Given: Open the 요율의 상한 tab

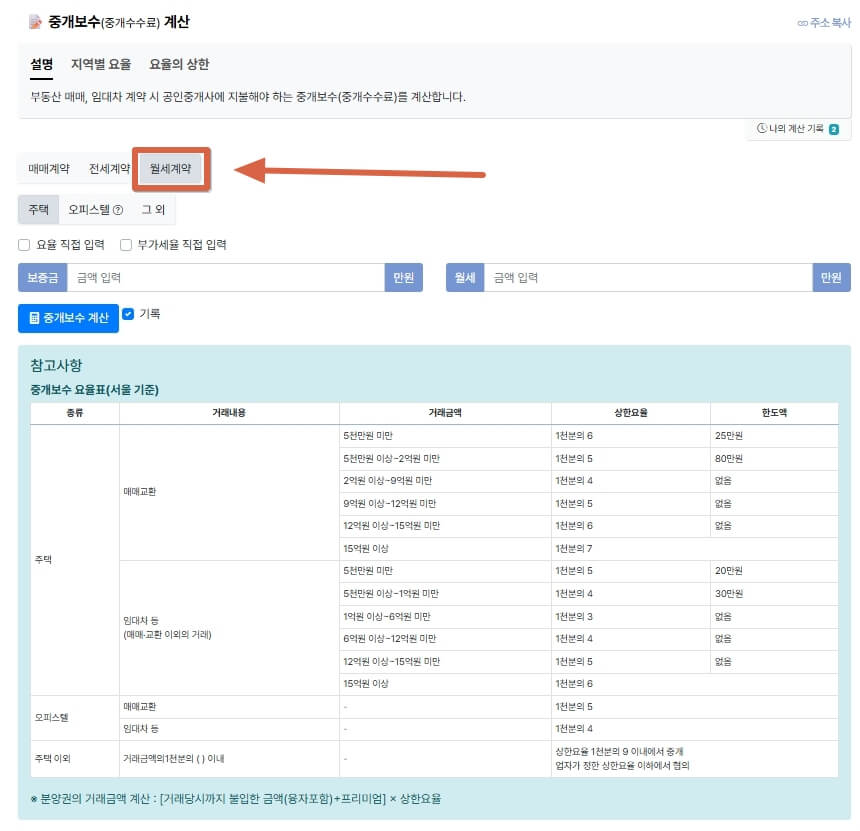Looking at the screenshot, I should pos(179,65).
